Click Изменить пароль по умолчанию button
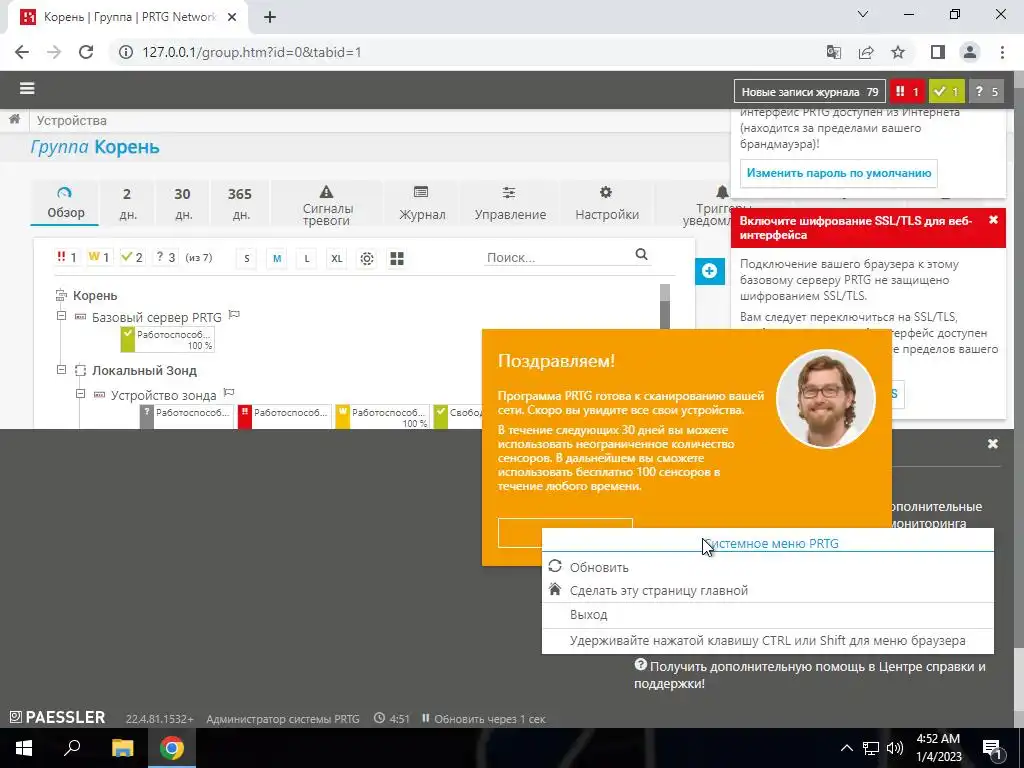 pyautogui.click(x=839, y=173)
